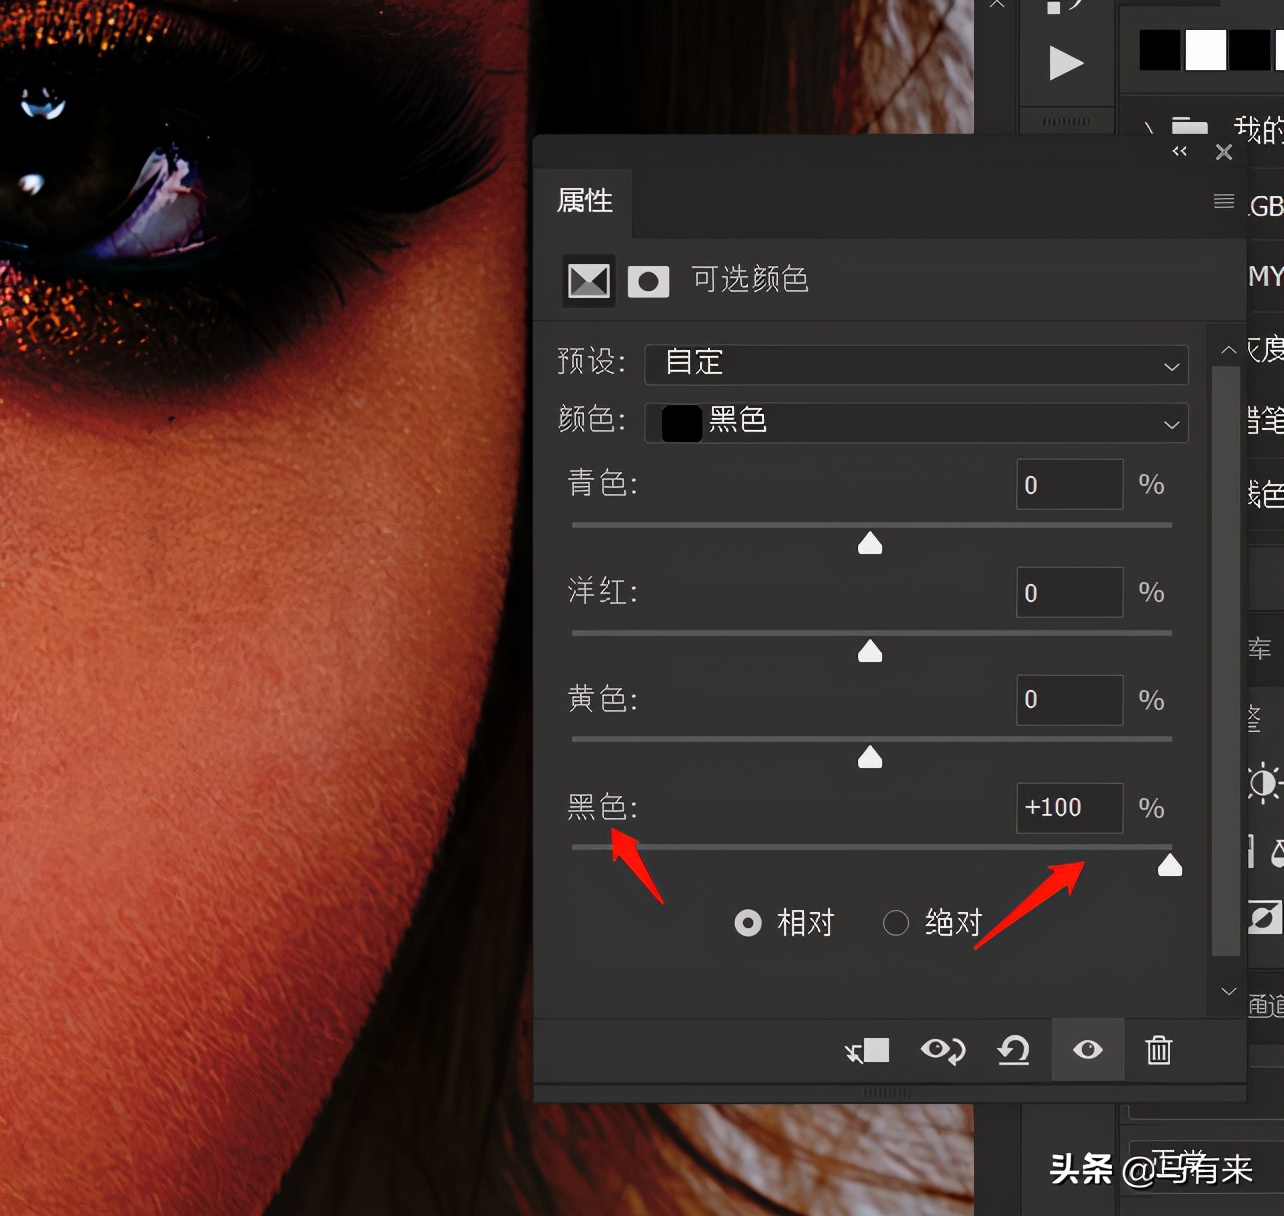
Task: Click the 黄色 slider handle
Action: point(870,757)
